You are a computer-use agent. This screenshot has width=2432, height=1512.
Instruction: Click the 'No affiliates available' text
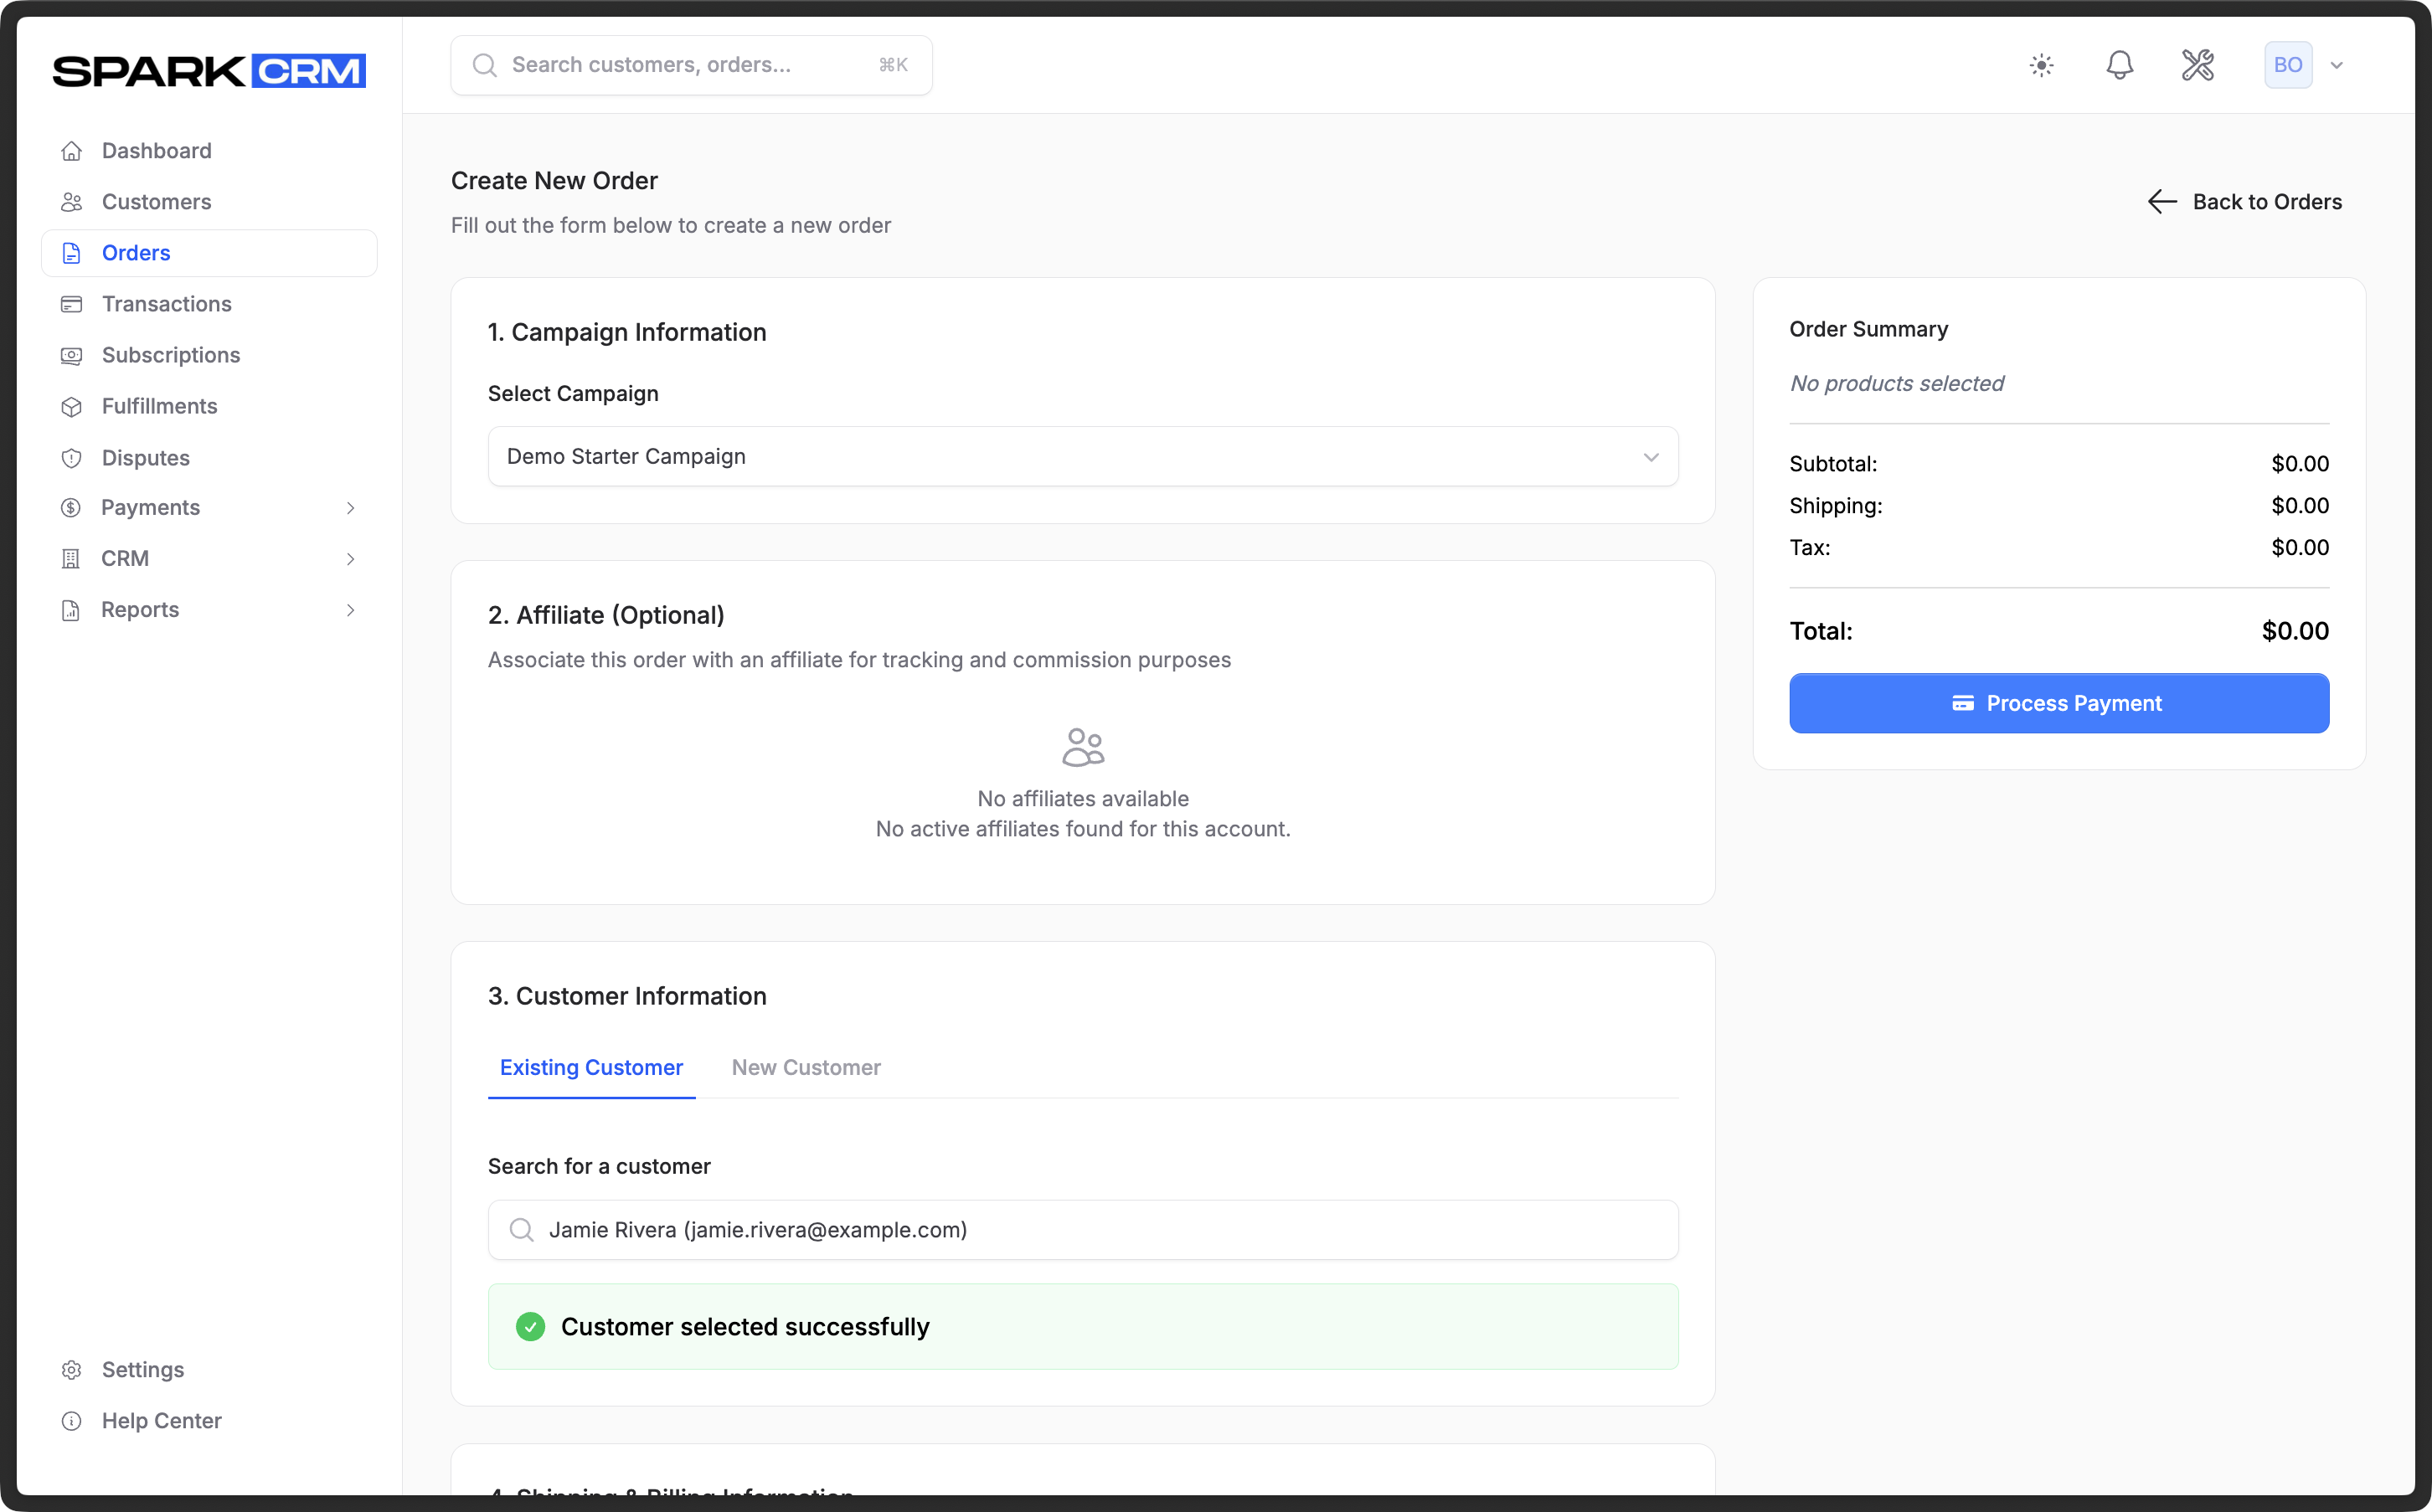[1083, 799]
